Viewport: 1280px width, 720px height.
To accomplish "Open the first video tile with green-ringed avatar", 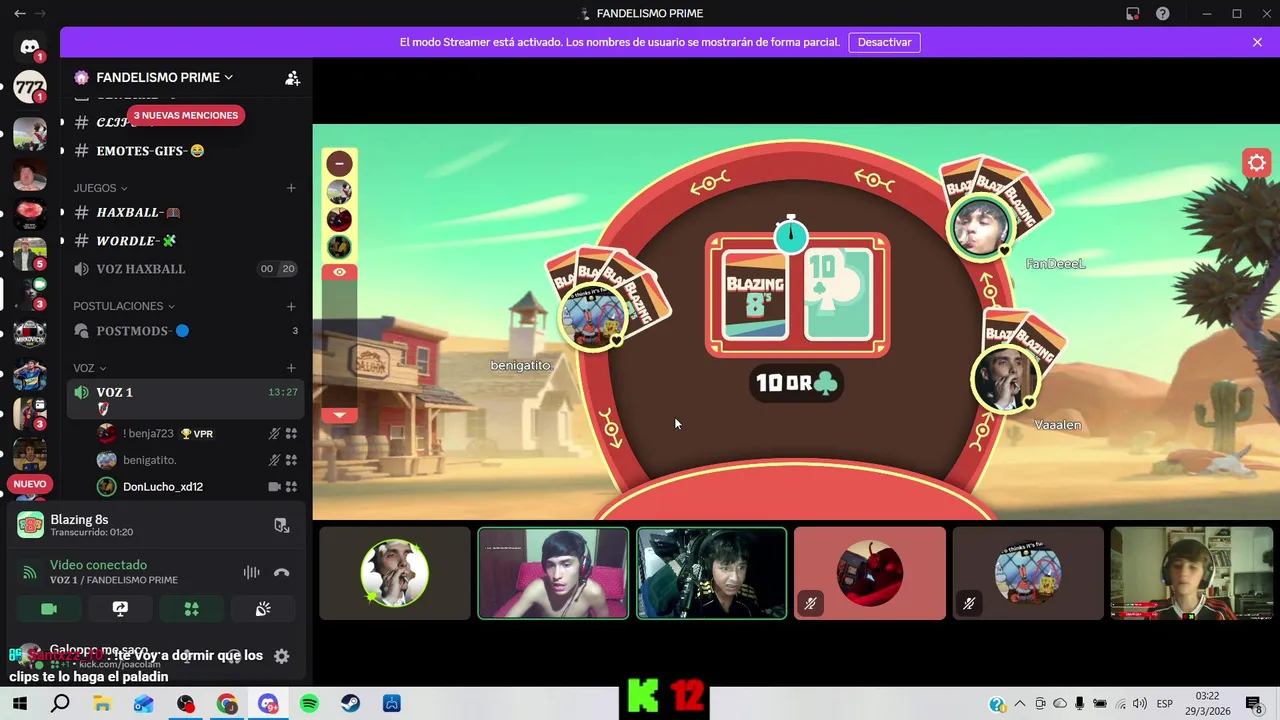I will 395,573.
